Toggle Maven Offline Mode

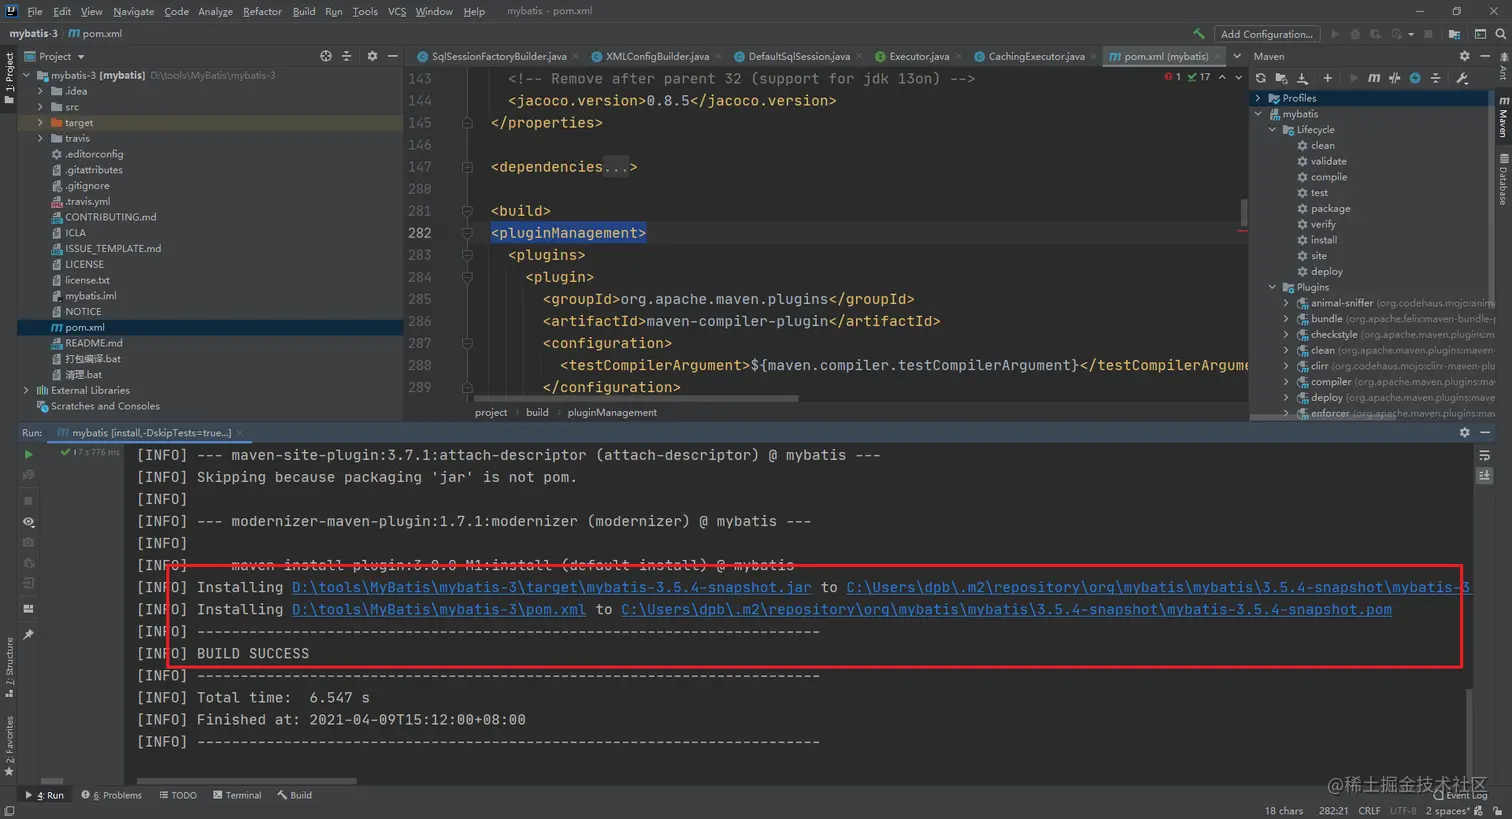pyautogui.click(x=1394, y=78)
